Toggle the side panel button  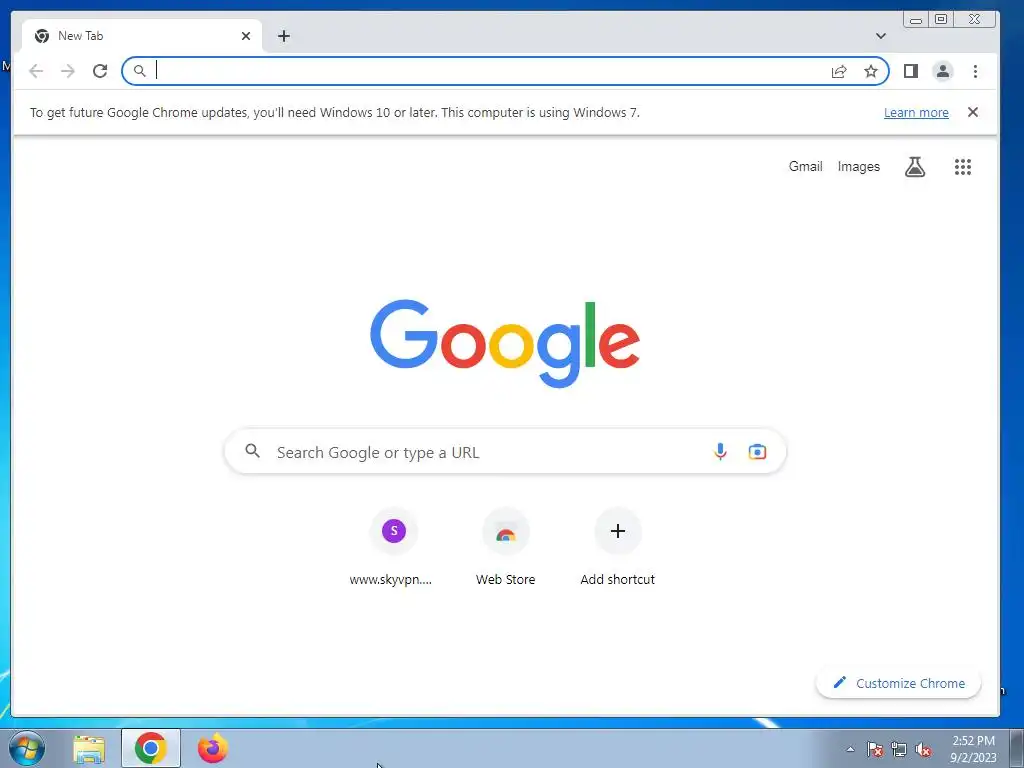pyautogui.click(x=911, y=71)
